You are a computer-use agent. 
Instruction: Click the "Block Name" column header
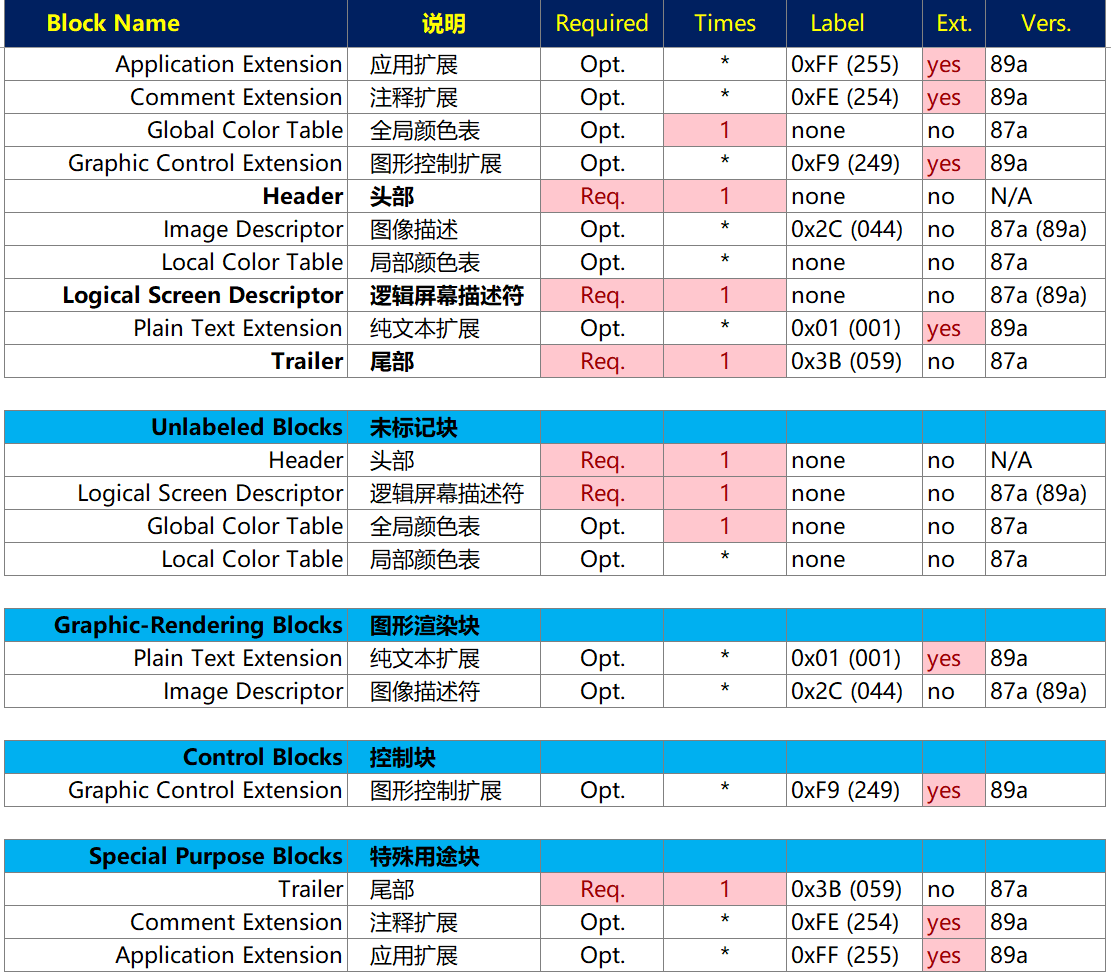(x=113, y=24)
